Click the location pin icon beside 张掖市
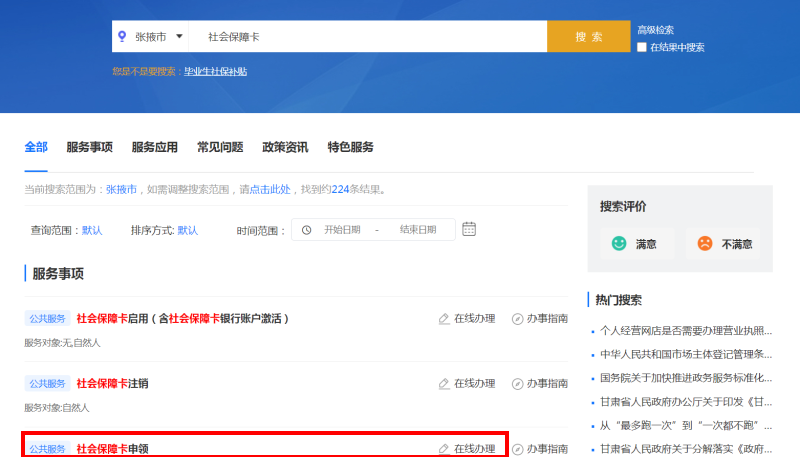Screen dimensions: 800x457 coord(123,36)
